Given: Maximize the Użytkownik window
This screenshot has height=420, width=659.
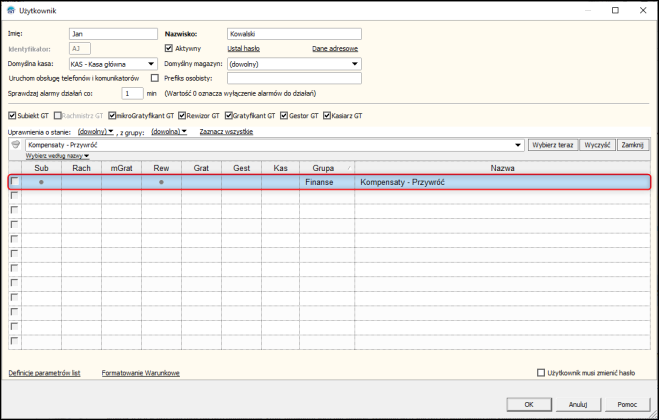Looking at the screenshot, I should tap(615, 11).
